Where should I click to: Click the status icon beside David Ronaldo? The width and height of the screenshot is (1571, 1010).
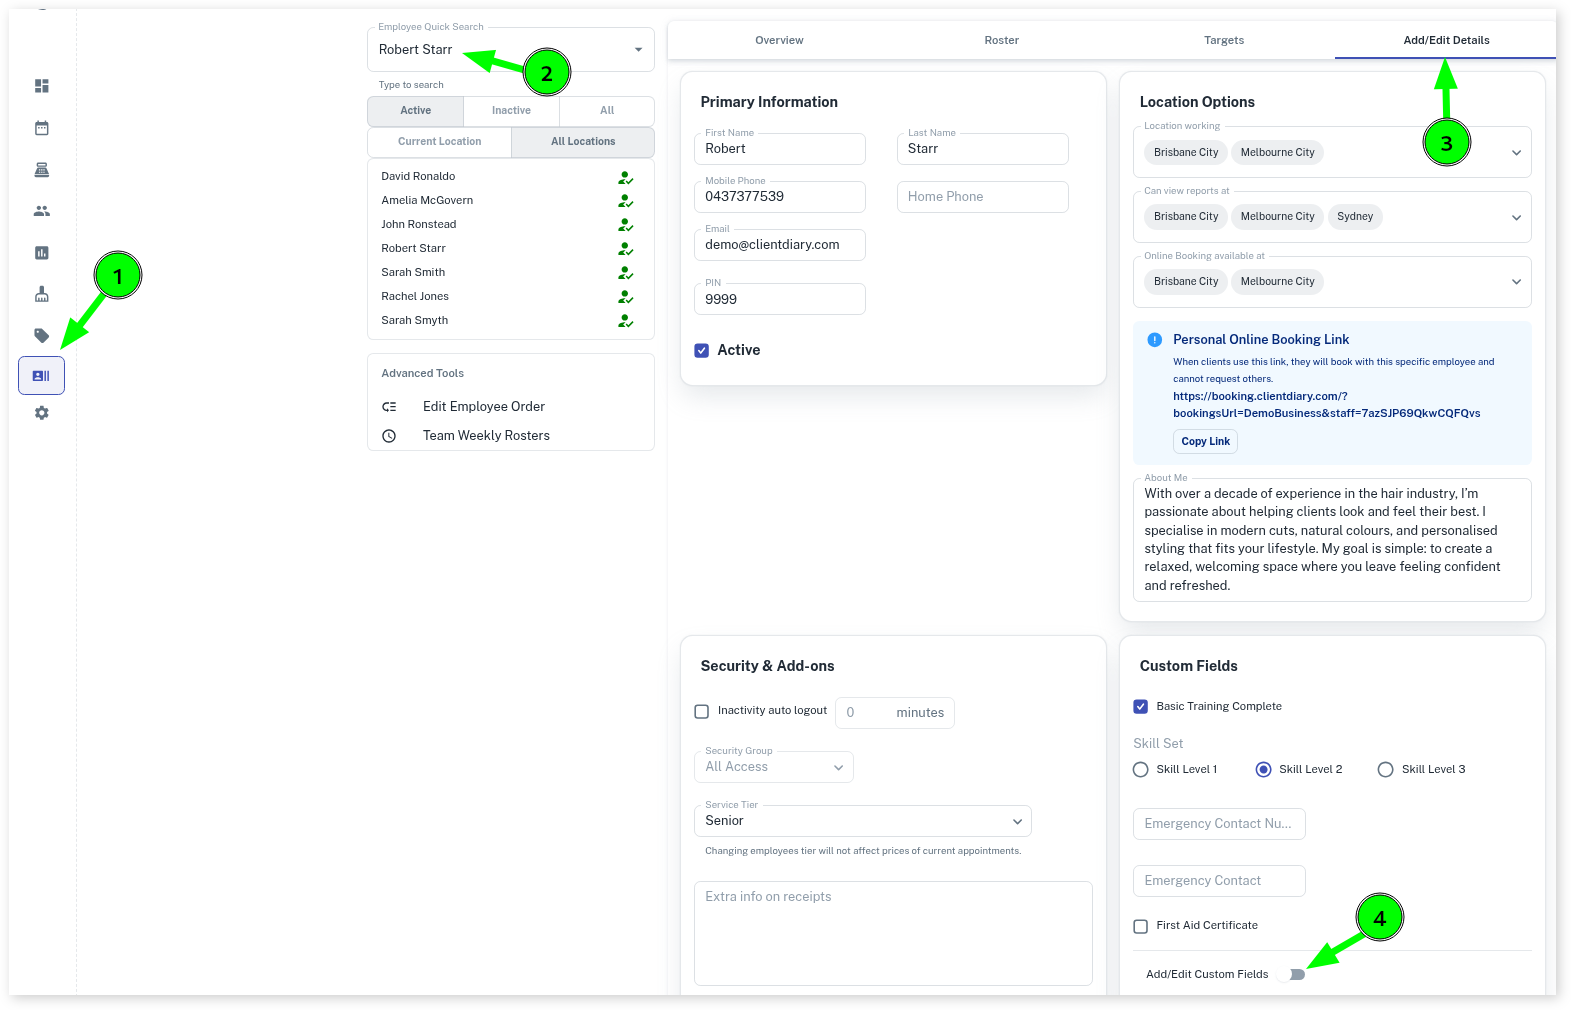pos(625,177)
